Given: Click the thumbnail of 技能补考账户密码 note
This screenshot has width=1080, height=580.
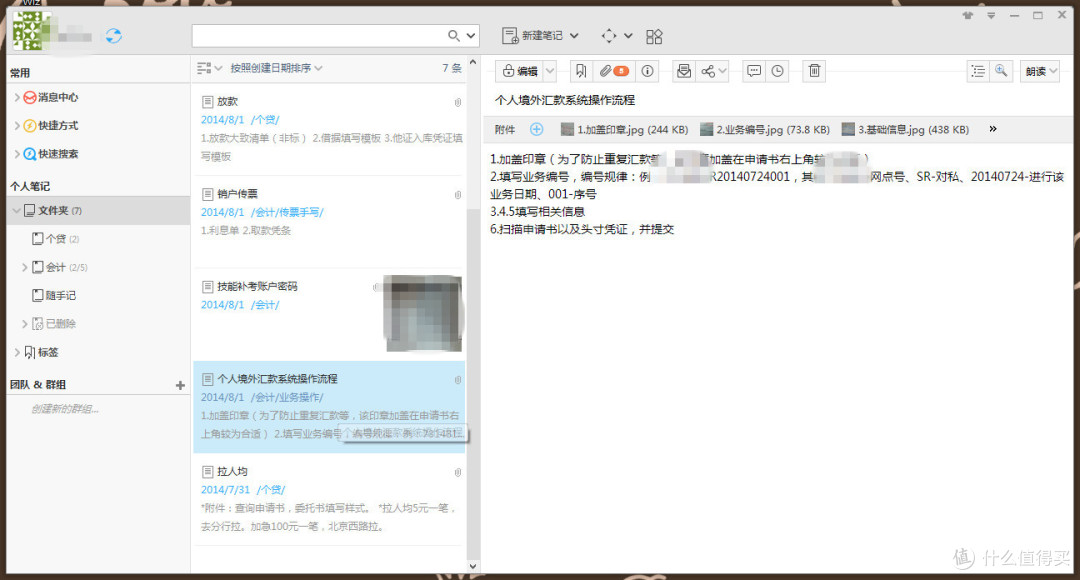Looking at the screenshot, I should (423, 313).
